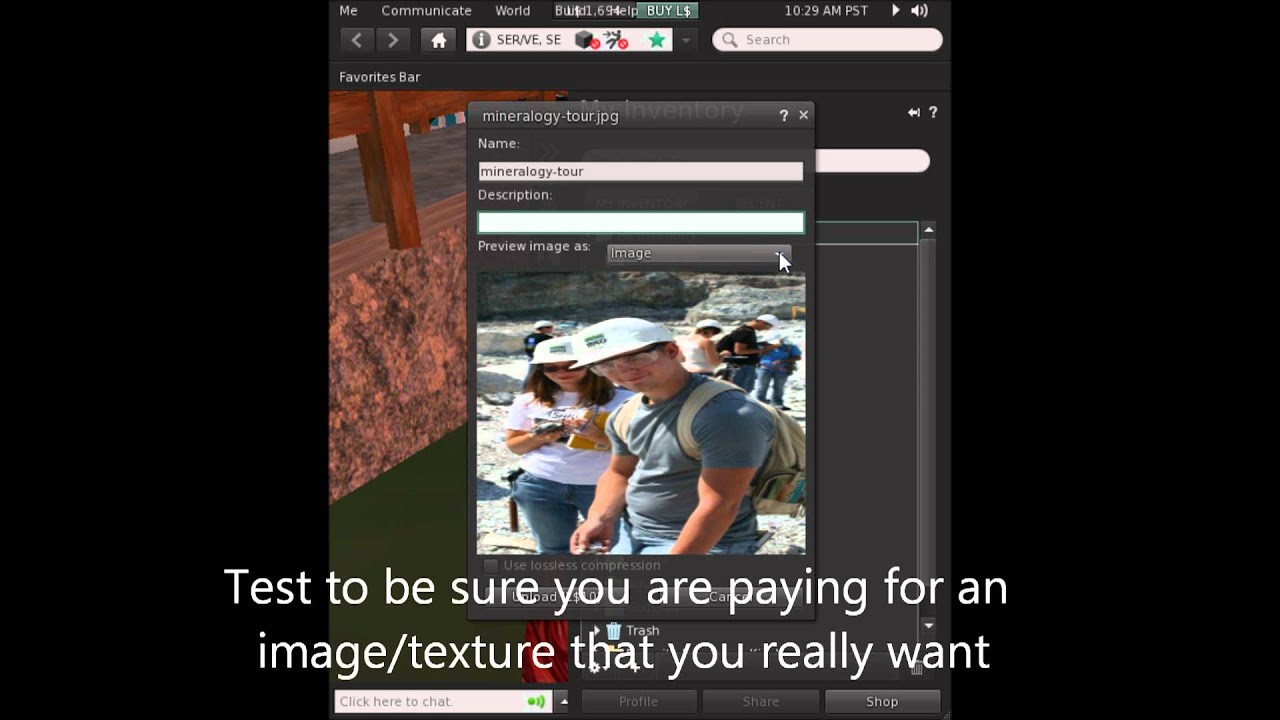Viewport: 1280px width, 720px height.
Task: Click the trash bin icon below inventory list
Action: [916, 667]
